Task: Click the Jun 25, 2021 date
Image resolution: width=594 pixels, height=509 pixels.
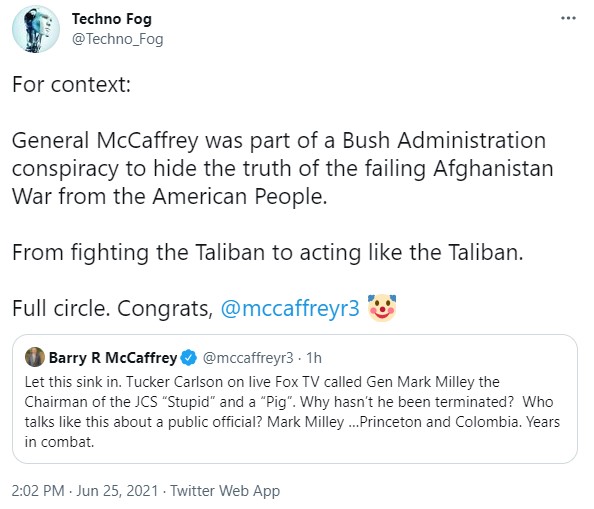Action: [x=117, y=490]
